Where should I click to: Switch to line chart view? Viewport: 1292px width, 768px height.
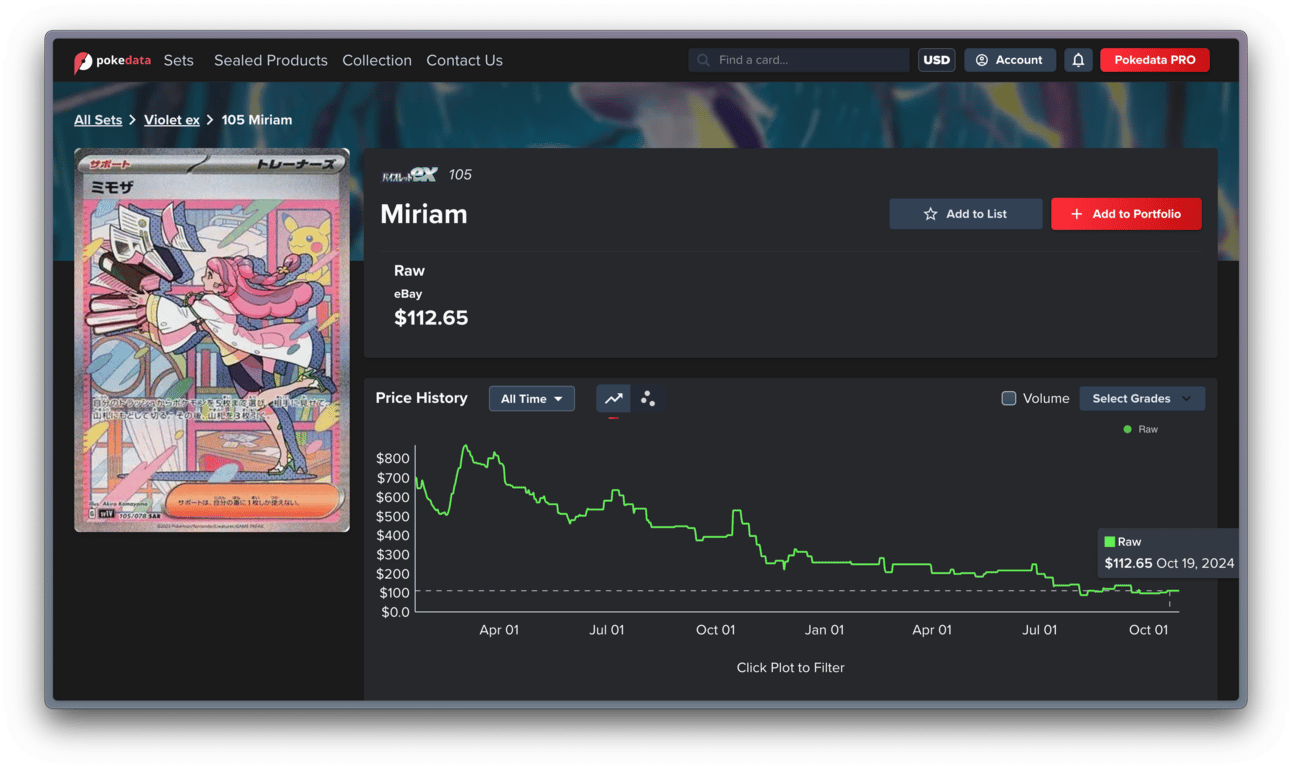tap(613, 398)
